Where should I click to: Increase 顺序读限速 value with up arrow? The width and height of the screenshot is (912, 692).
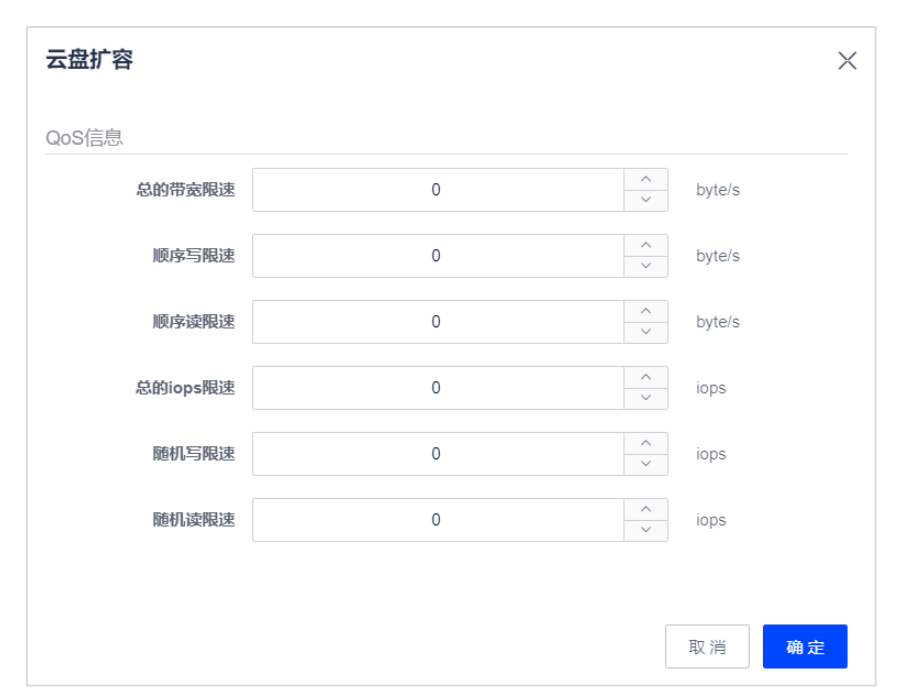(x=646, y=312)
